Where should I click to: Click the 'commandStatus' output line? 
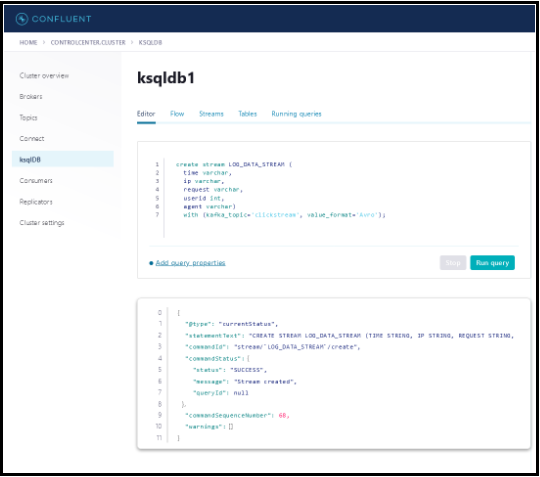click(x=217, y=359)
